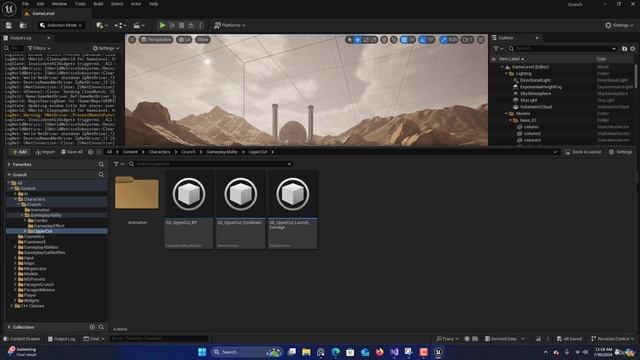Click the Browse content icon next to save

[23, 25]
